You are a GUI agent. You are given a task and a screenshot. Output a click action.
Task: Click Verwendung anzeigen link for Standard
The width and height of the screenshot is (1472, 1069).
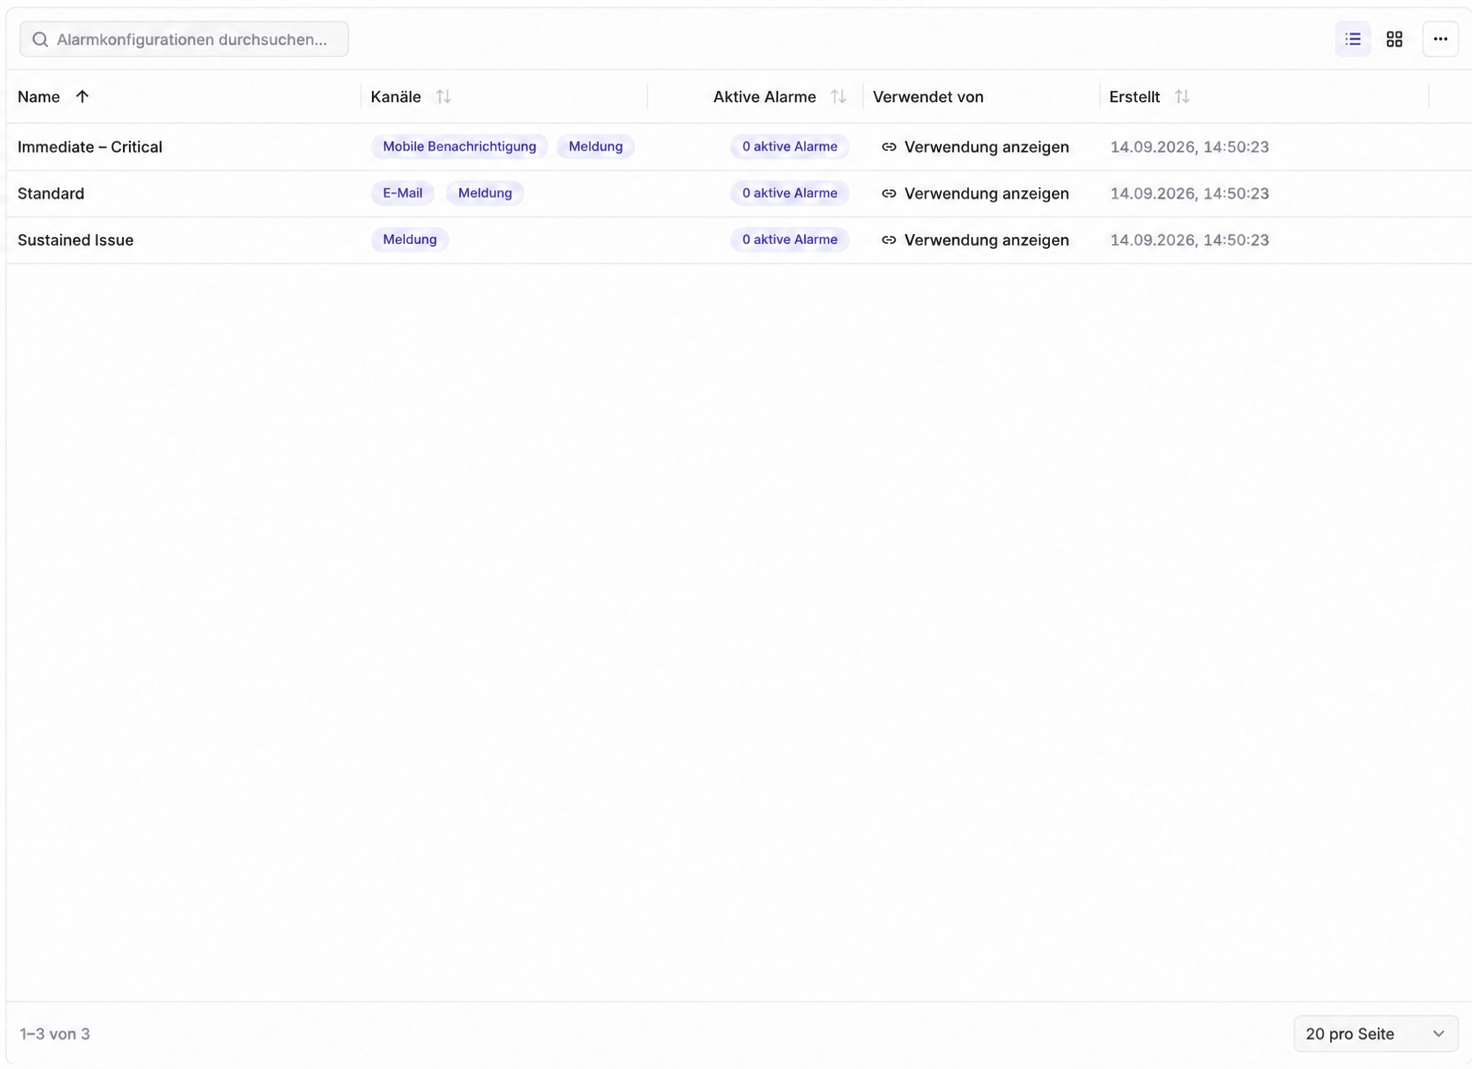point(975,193)
